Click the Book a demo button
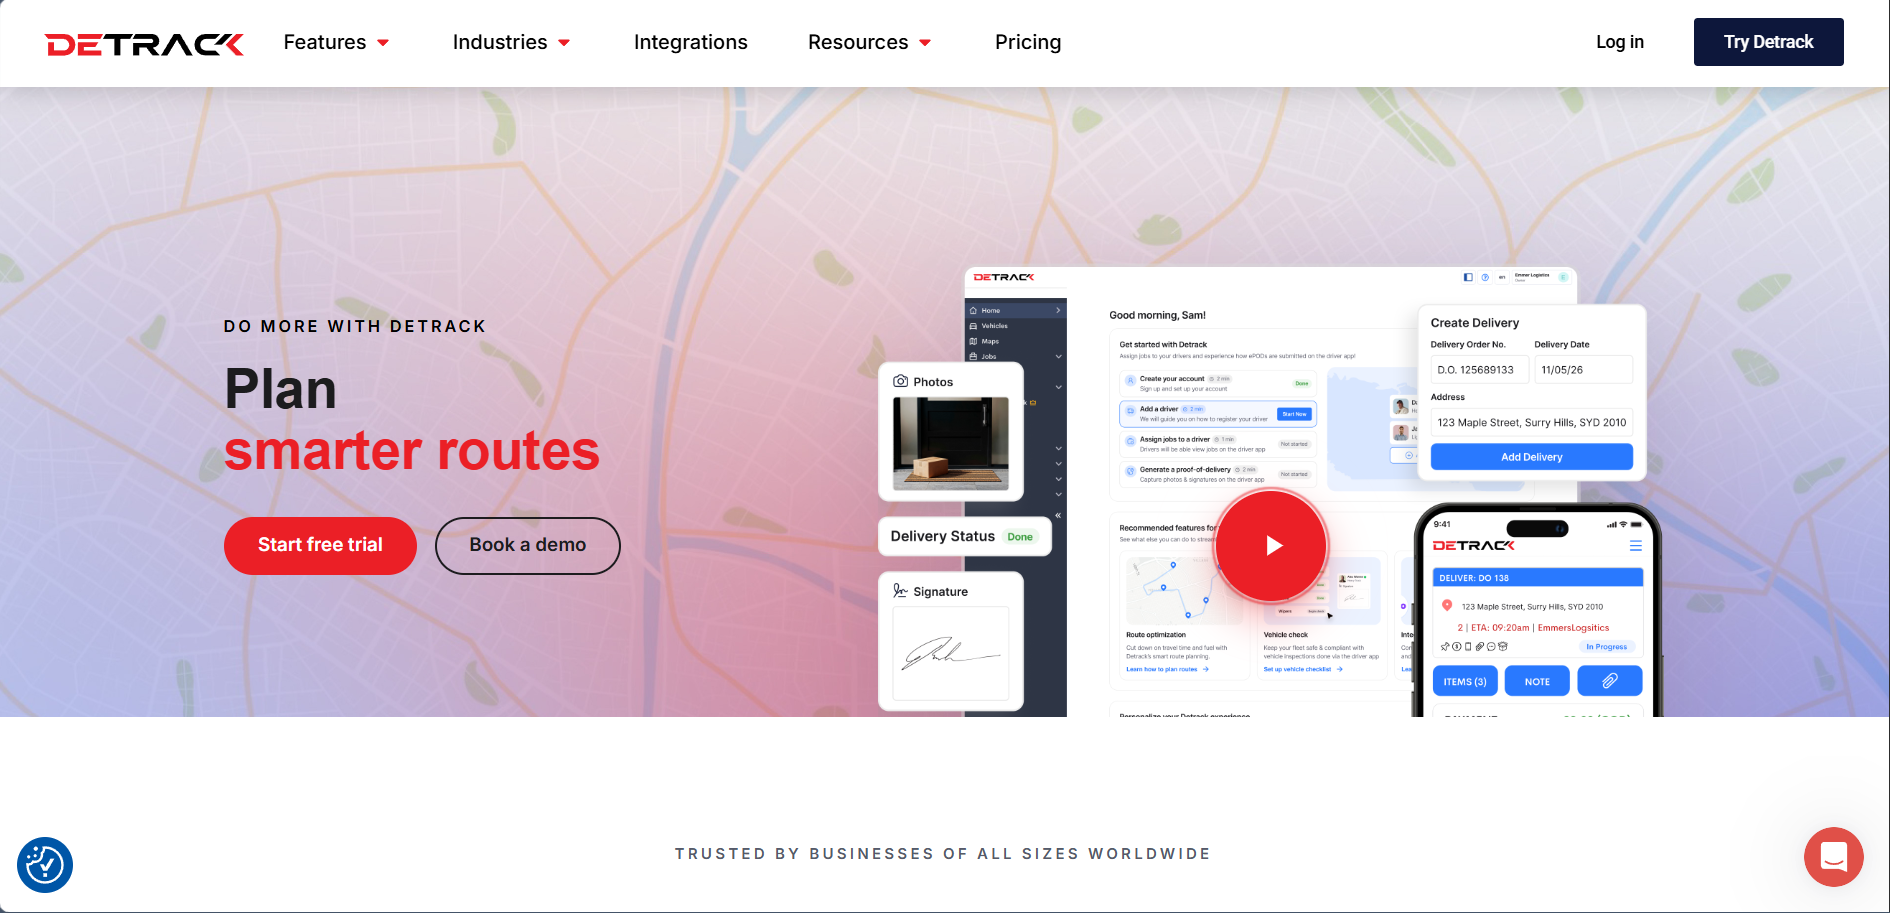Screen dimensions: 1890x913 (x=528, y=545)
